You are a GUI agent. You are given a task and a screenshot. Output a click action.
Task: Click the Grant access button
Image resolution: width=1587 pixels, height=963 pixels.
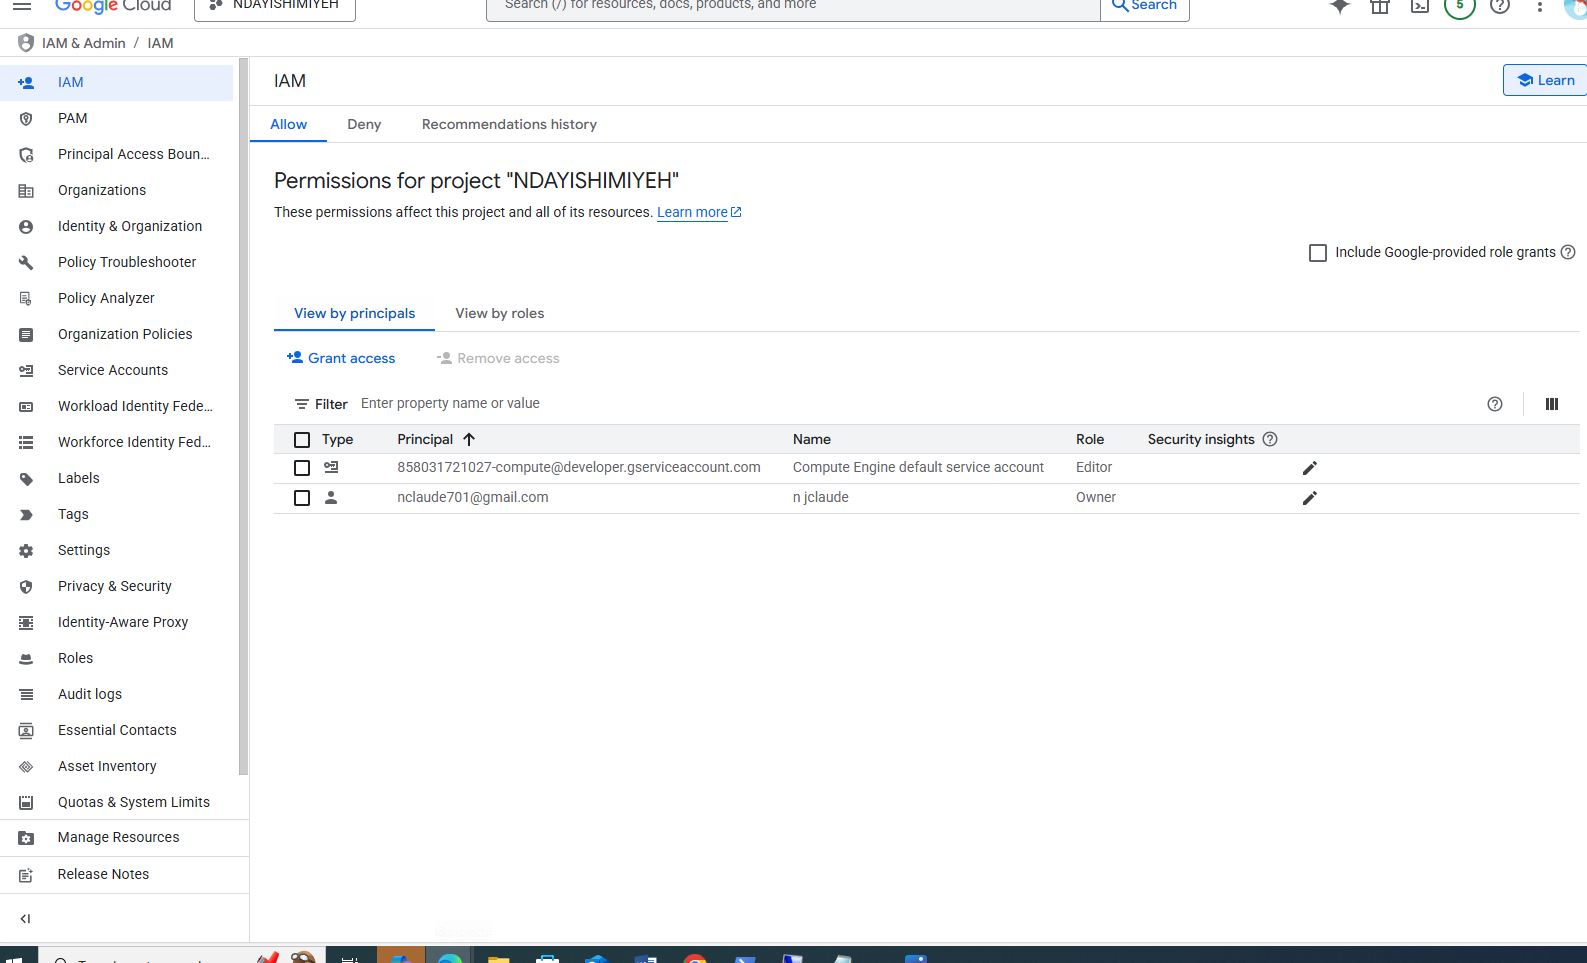click(x=341, y=358)
